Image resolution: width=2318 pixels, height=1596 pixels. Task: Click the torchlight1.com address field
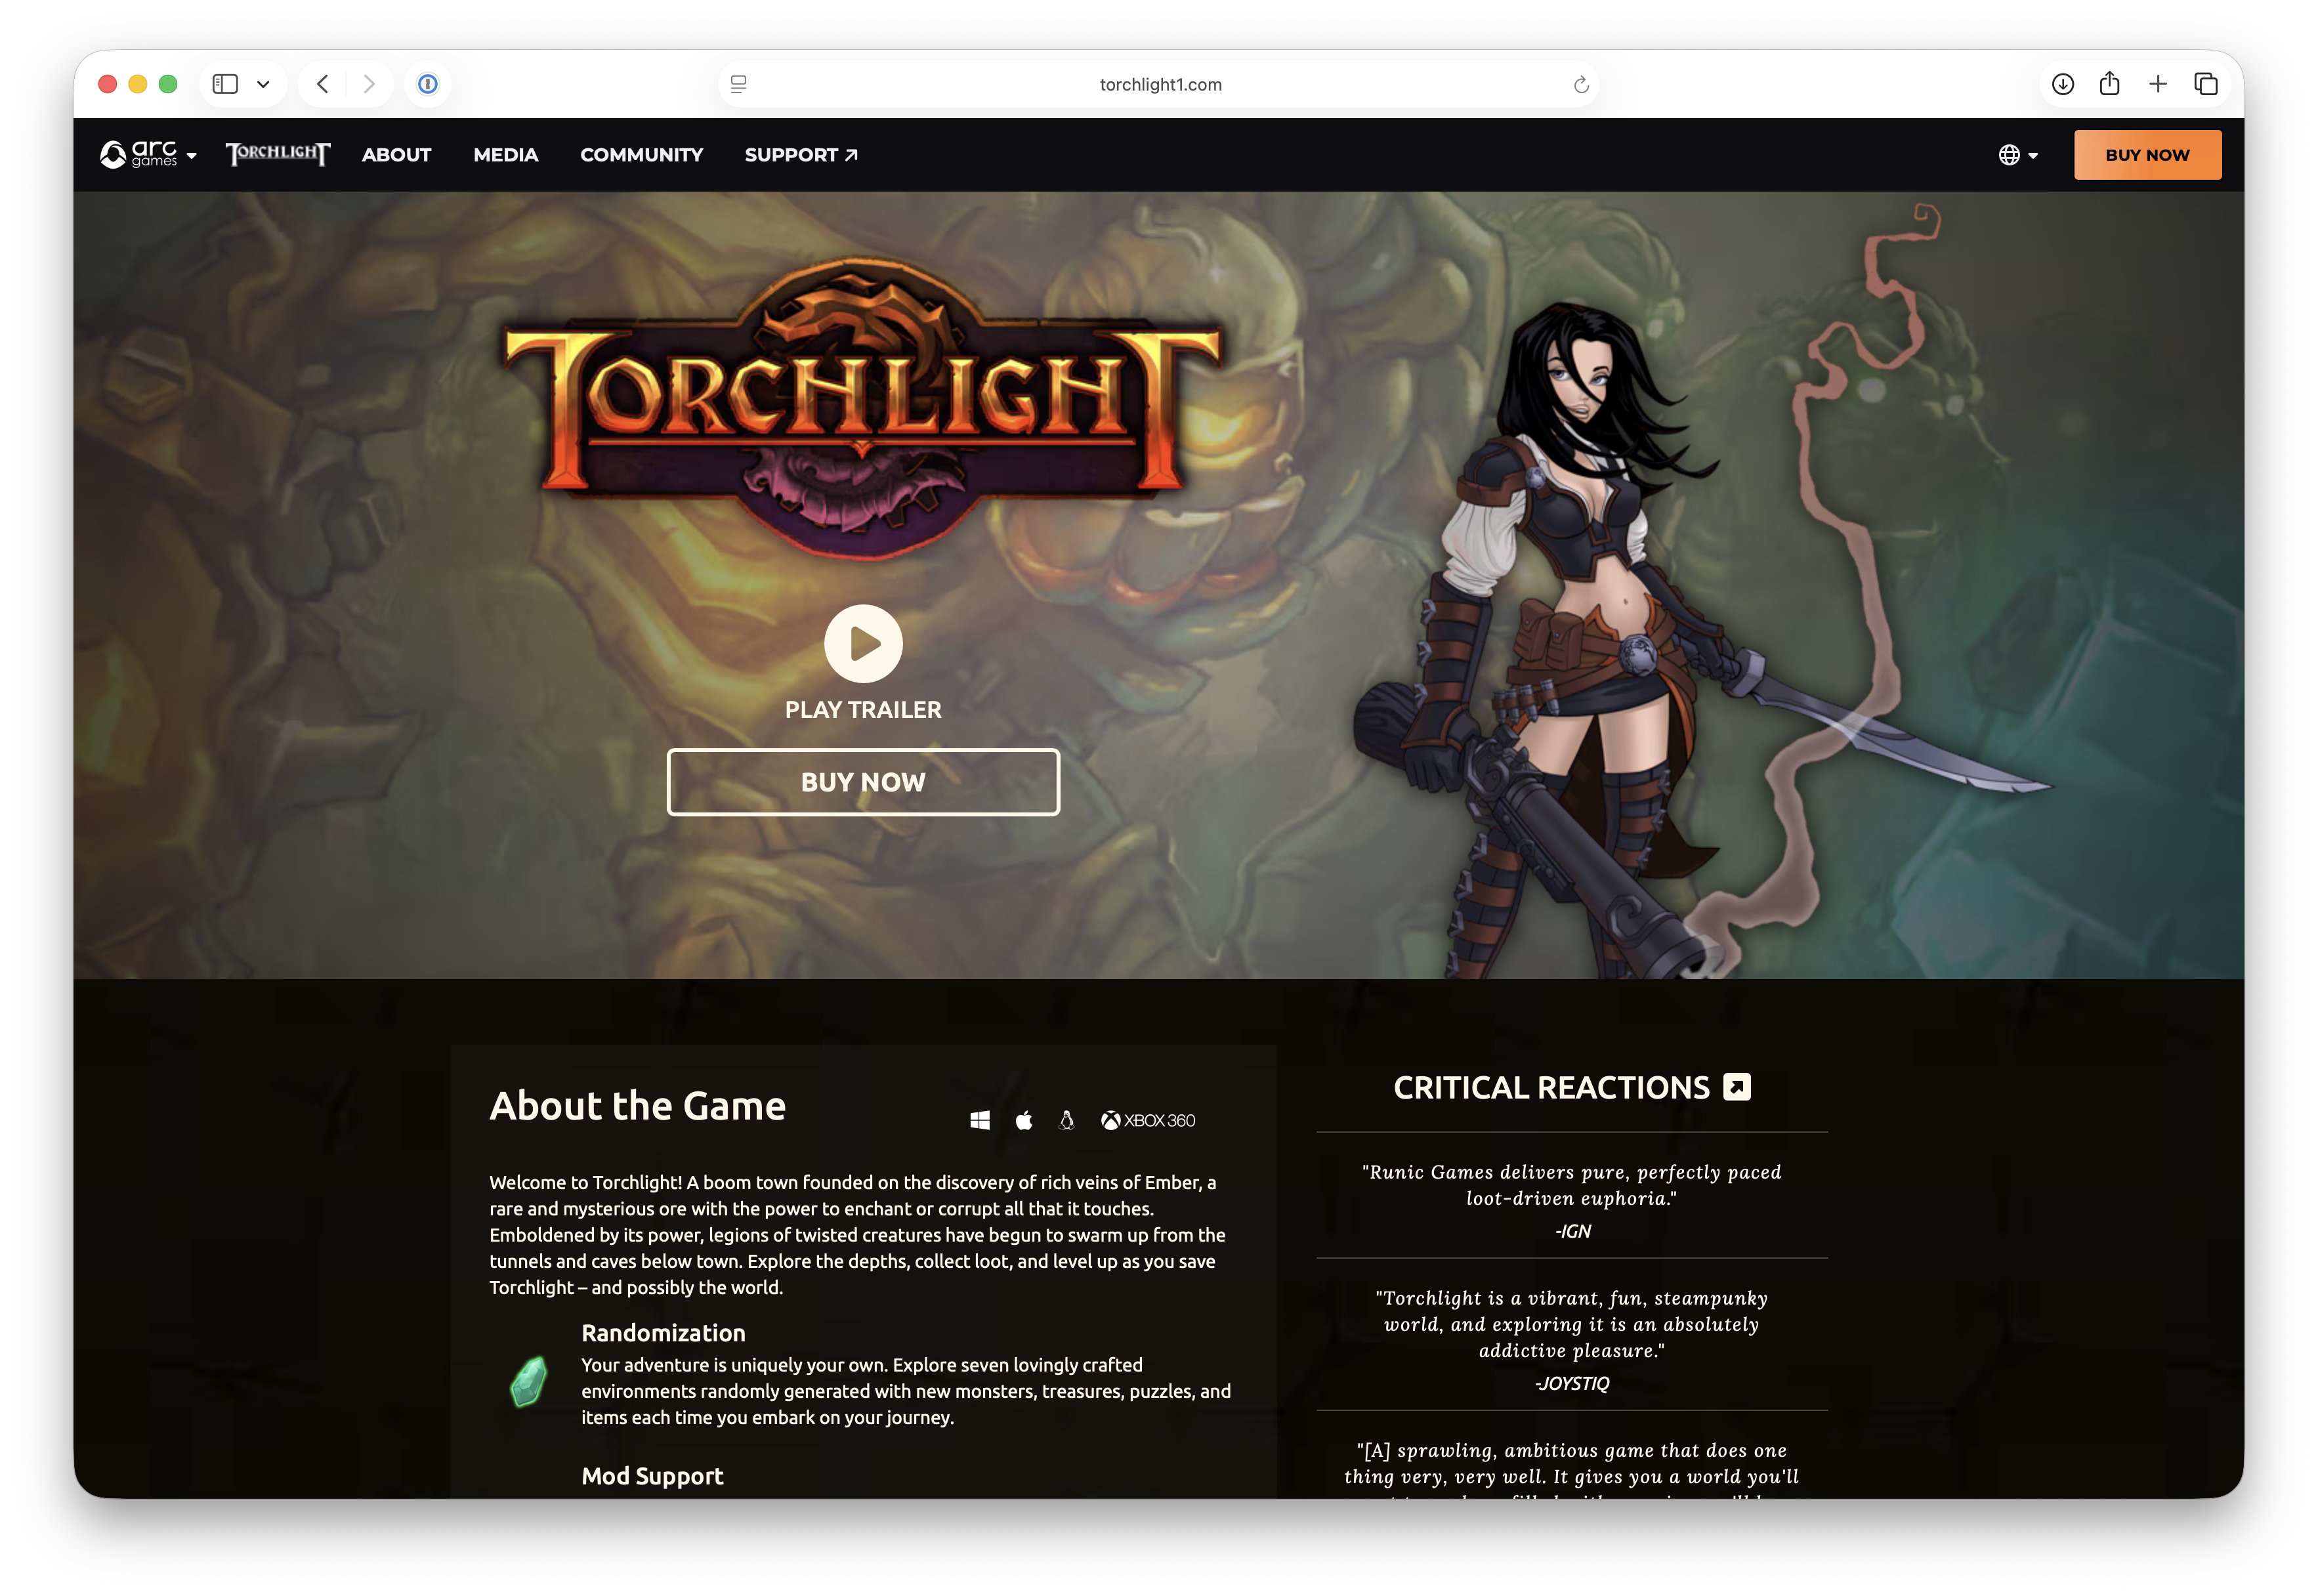[1159, 85]
